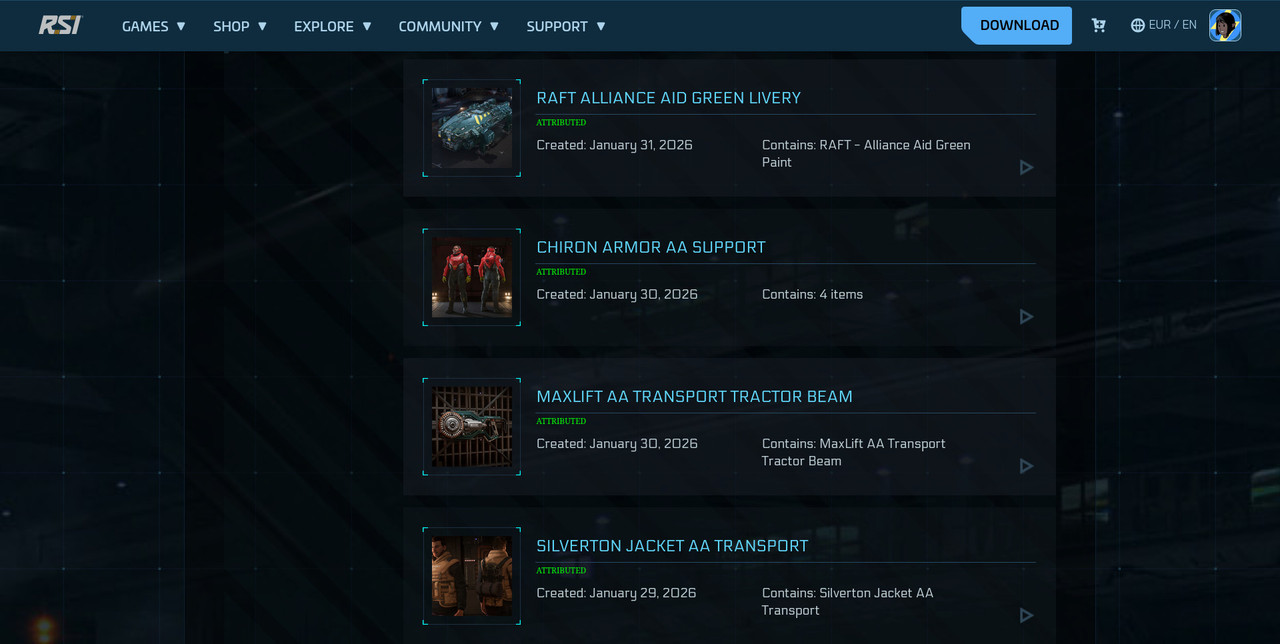
Task: Open the Community menu
Action: (449, 26)
